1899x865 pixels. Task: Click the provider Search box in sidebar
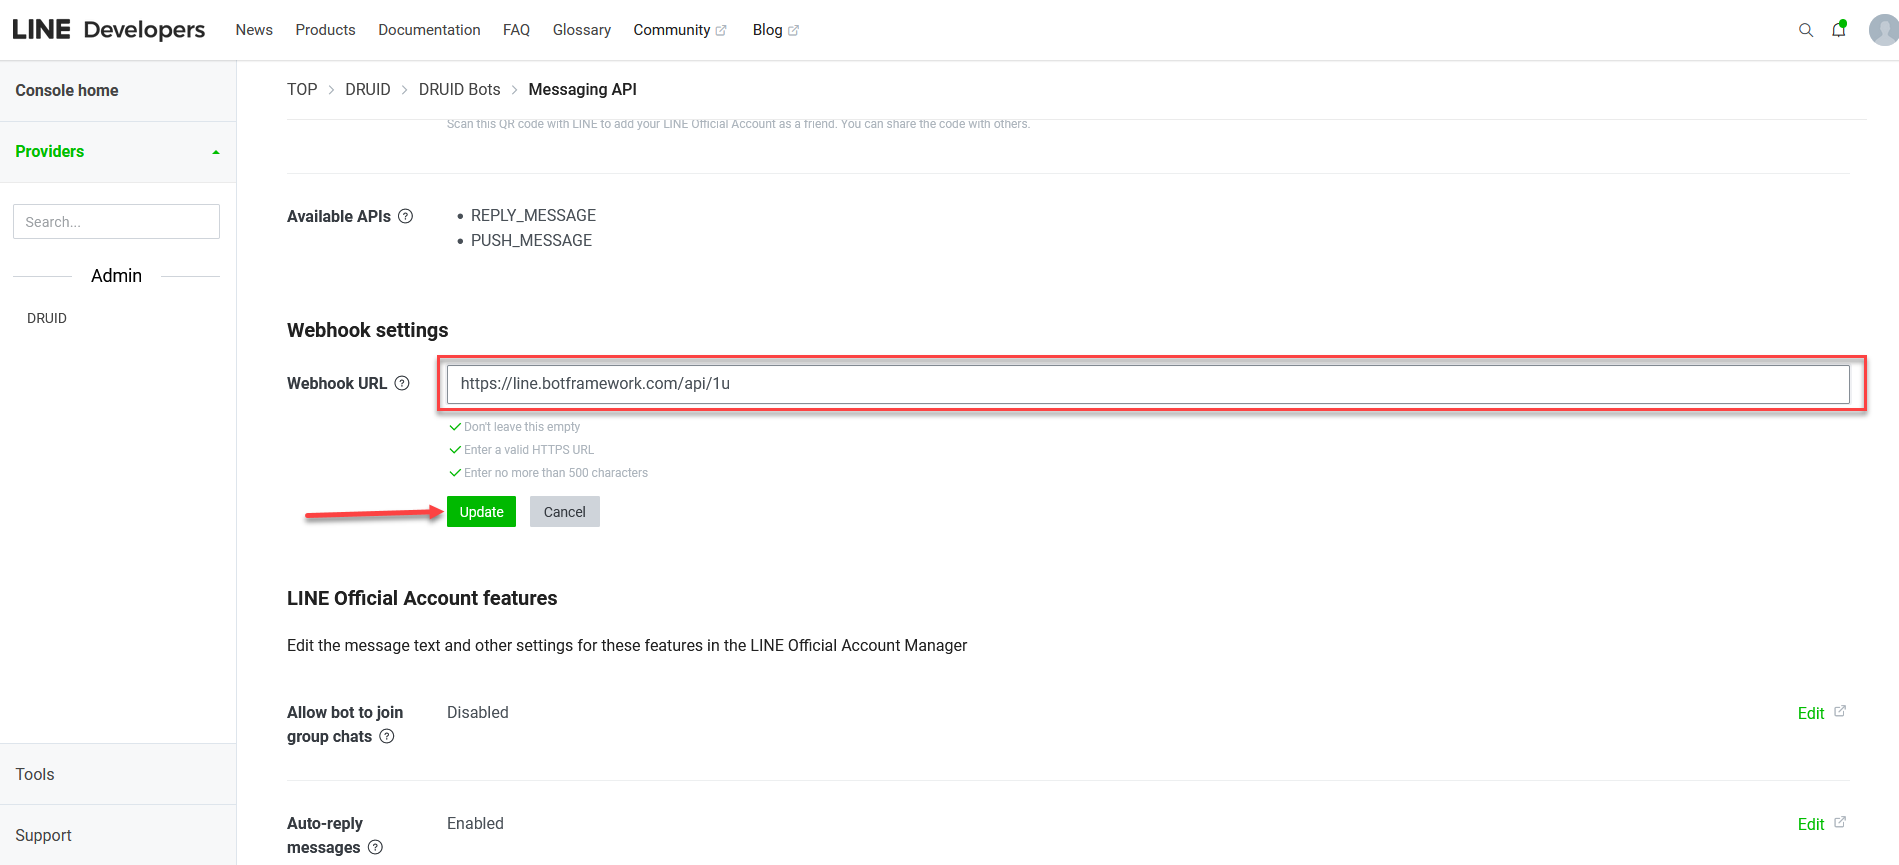click(x=116, y=222)
